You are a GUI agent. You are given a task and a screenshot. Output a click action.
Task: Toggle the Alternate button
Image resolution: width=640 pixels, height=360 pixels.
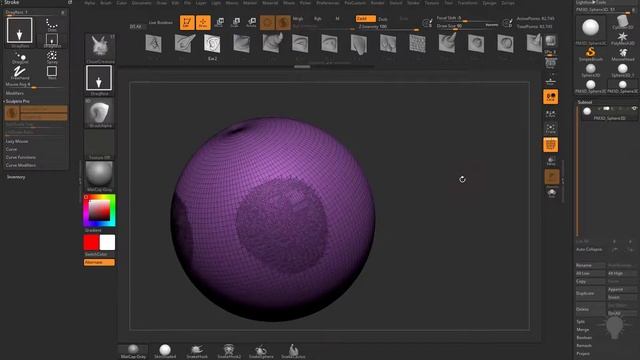point(99,262)
